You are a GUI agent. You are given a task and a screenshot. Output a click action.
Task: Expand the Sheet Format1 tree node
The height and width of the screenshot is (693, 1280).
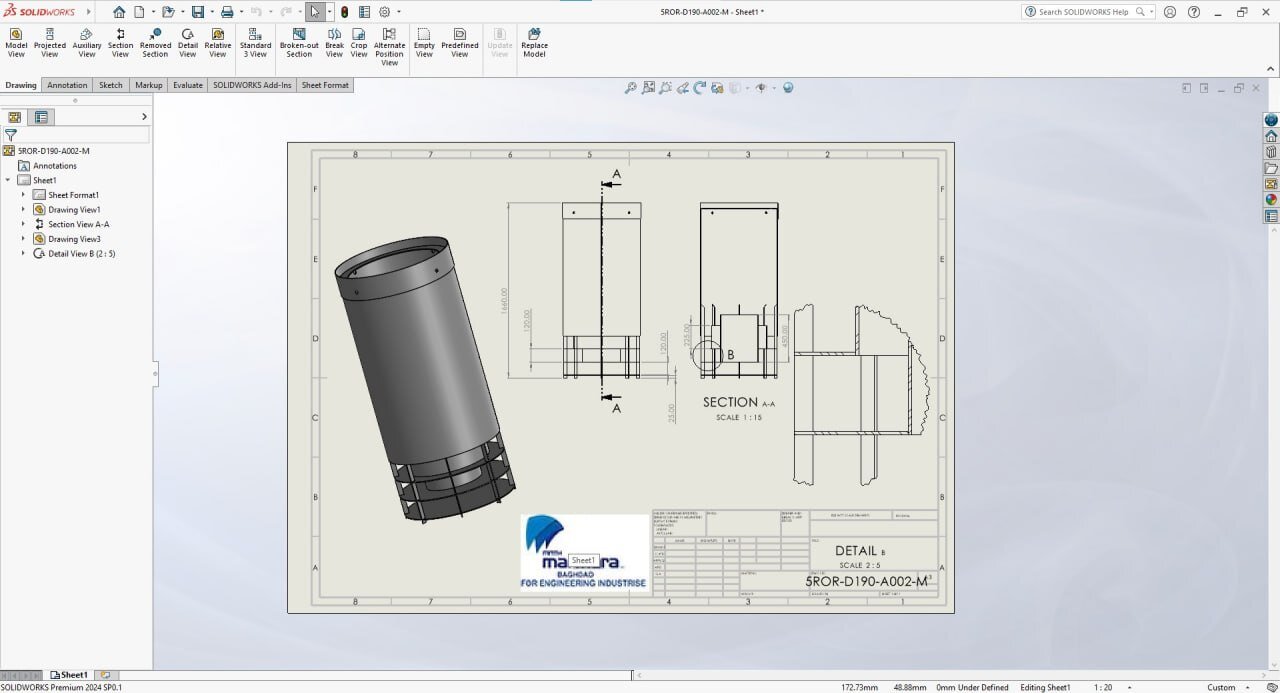tap(23, 195)
